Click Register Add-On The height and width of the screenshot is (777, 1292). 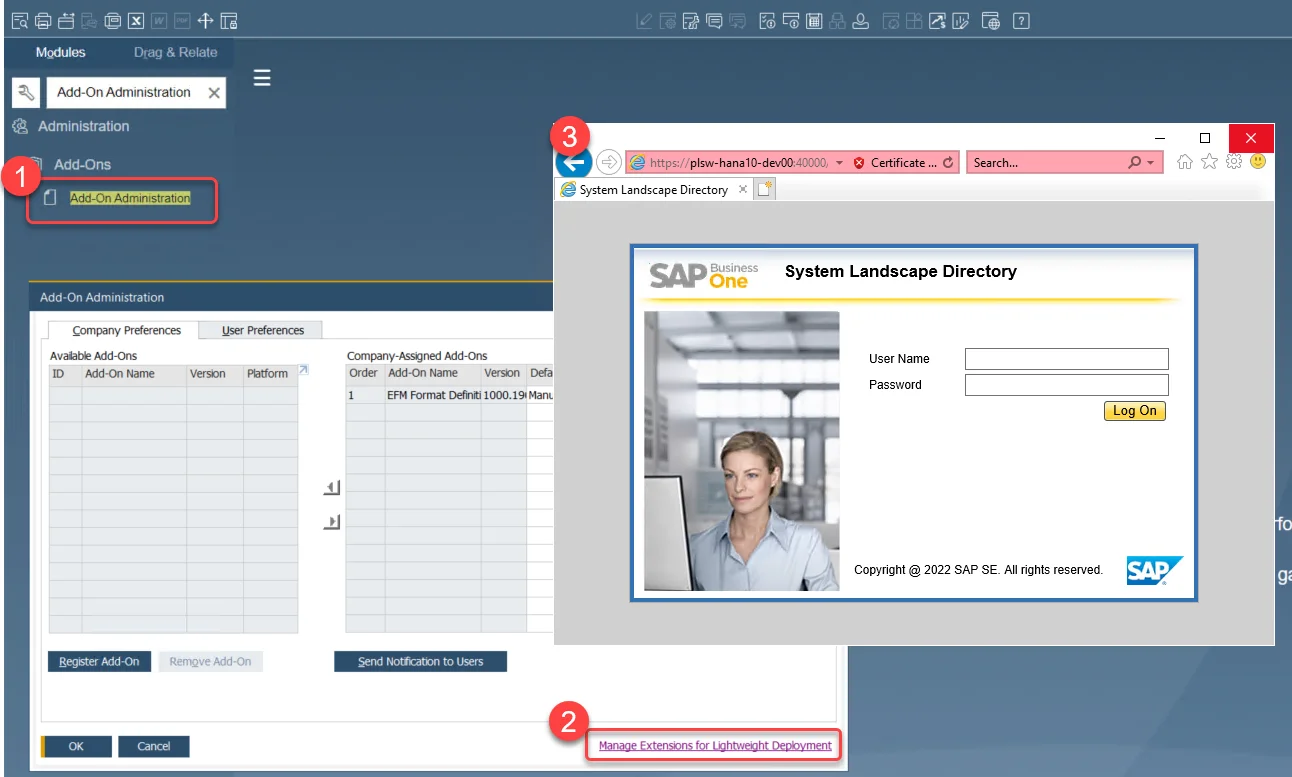pos(99,661)
